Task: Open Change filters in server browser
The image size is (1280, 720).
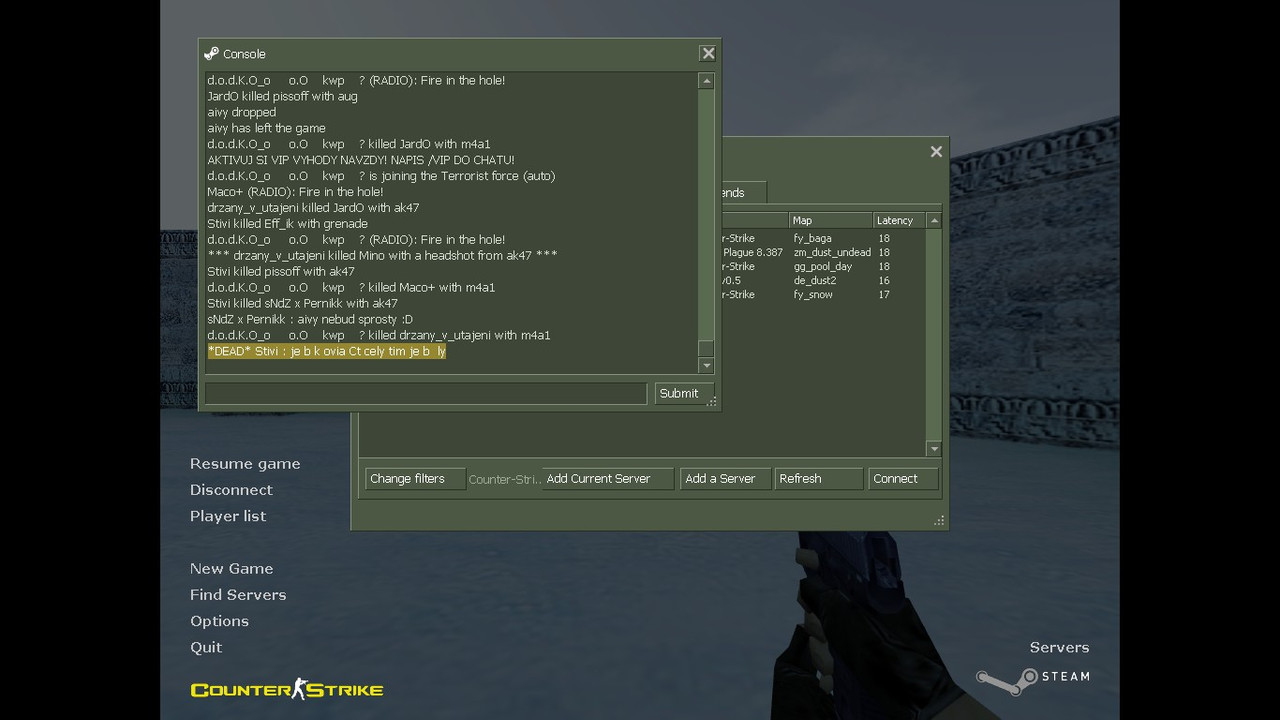Action: click(x=415, y=479)
